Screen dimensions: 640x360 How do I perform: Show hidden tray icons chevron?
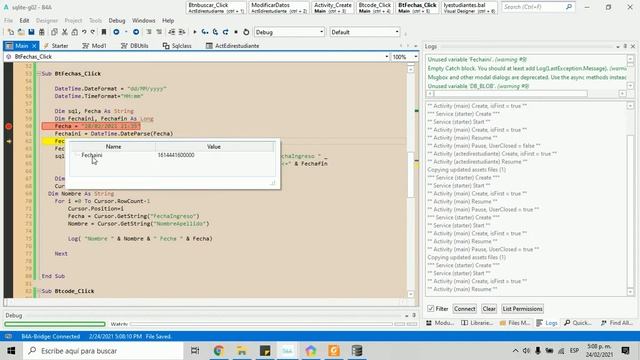pos(515,351)
